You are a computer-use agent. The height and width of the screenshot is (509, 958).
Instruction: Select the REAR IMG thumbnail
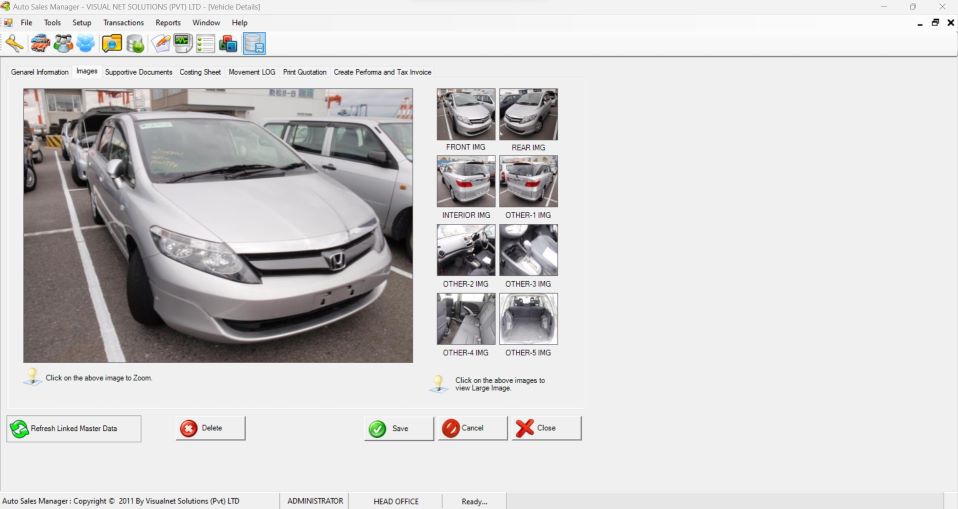[x=528, y=114]
